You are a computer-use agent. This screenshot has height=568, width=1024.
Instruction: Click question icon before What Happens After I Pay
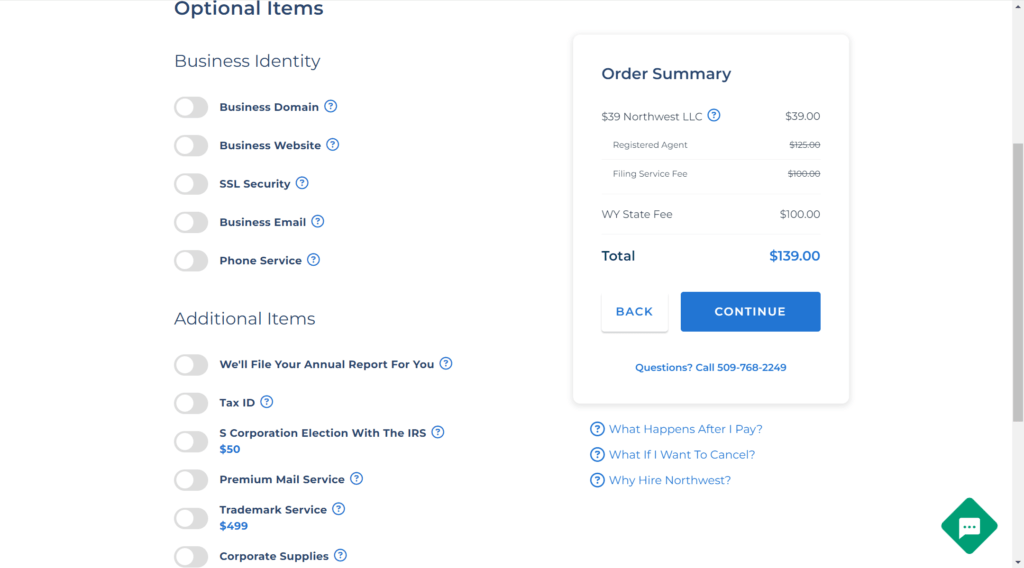pyautogui.click(x=597, y=429)
